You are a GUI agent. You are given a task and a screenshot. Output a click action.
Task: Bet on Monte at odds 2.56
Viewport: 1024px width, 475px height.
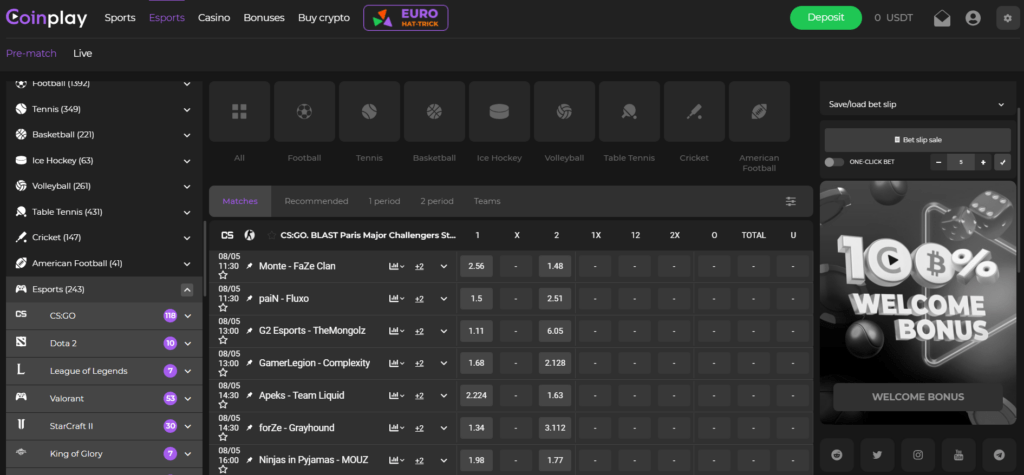(x=476, y=266)
